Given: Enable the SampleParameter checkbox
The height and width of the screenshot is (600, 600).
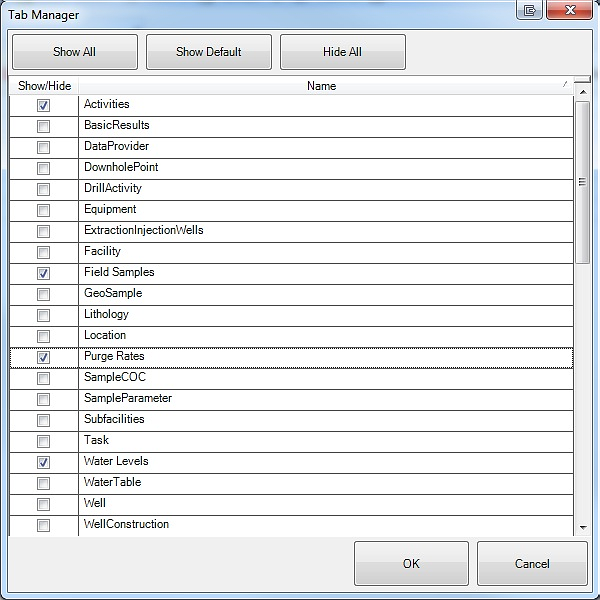Looking at the screenshot, I should click(x=43, y=399).
